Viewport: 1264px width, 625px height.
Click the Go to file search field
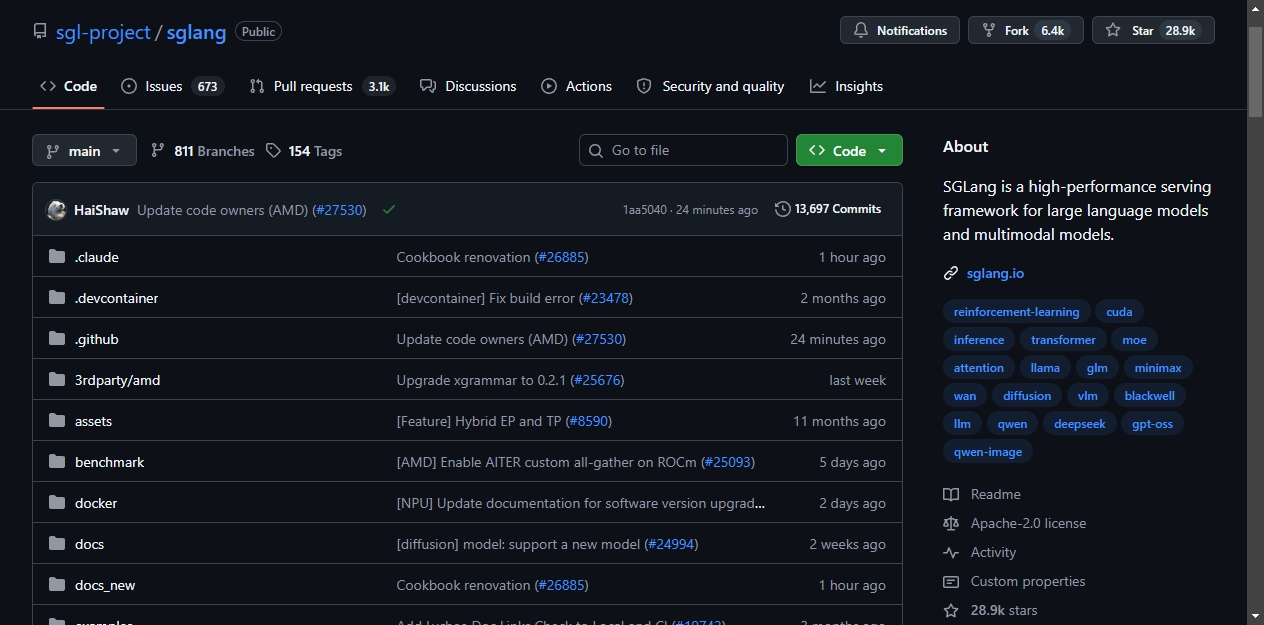(x=683, y=150)
